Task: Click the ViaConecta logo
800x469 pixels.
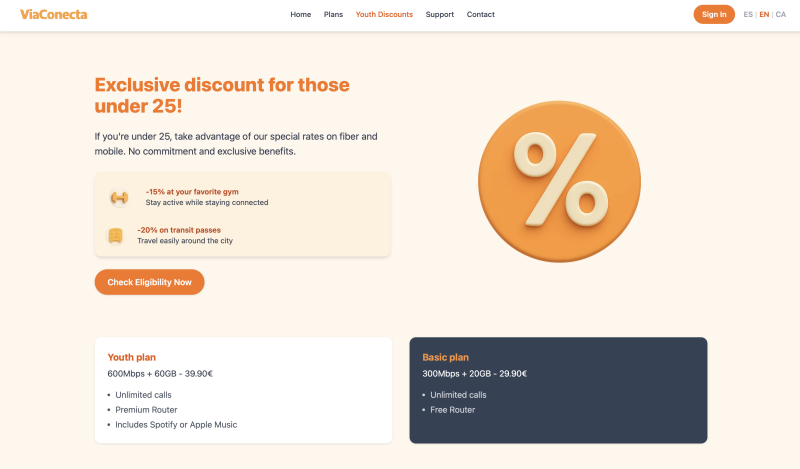Action: point(53,14)
